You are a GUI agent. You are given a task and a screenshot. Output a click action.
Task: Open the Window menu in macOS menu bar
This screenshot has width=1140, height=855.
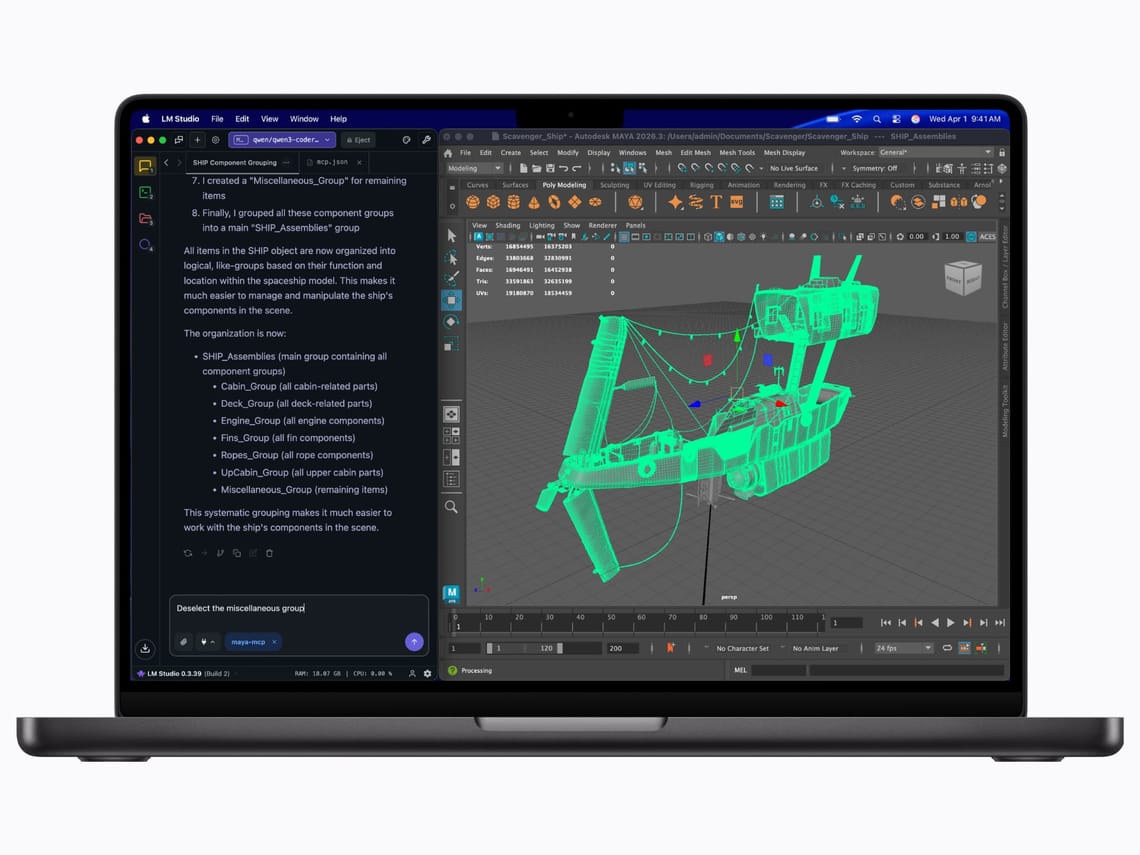pos(304,119)
